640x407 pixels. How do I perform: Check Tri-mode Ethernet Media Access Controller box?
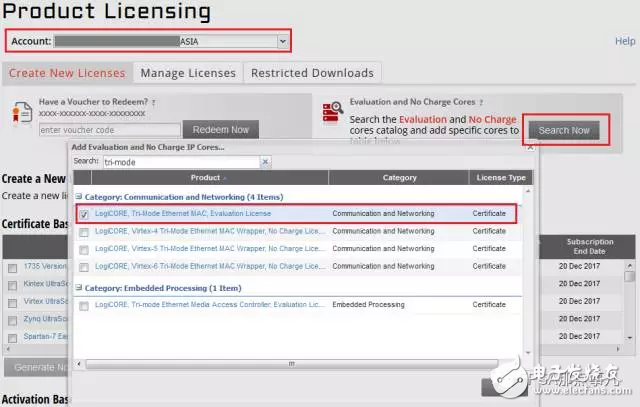[x=85, y=304]
